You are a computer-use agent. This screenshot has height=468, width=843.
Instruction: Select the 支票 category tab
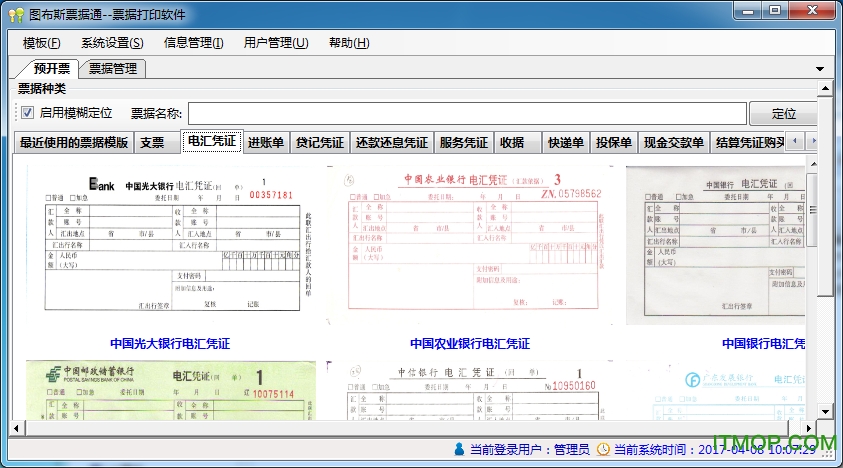tap(152, 142)
